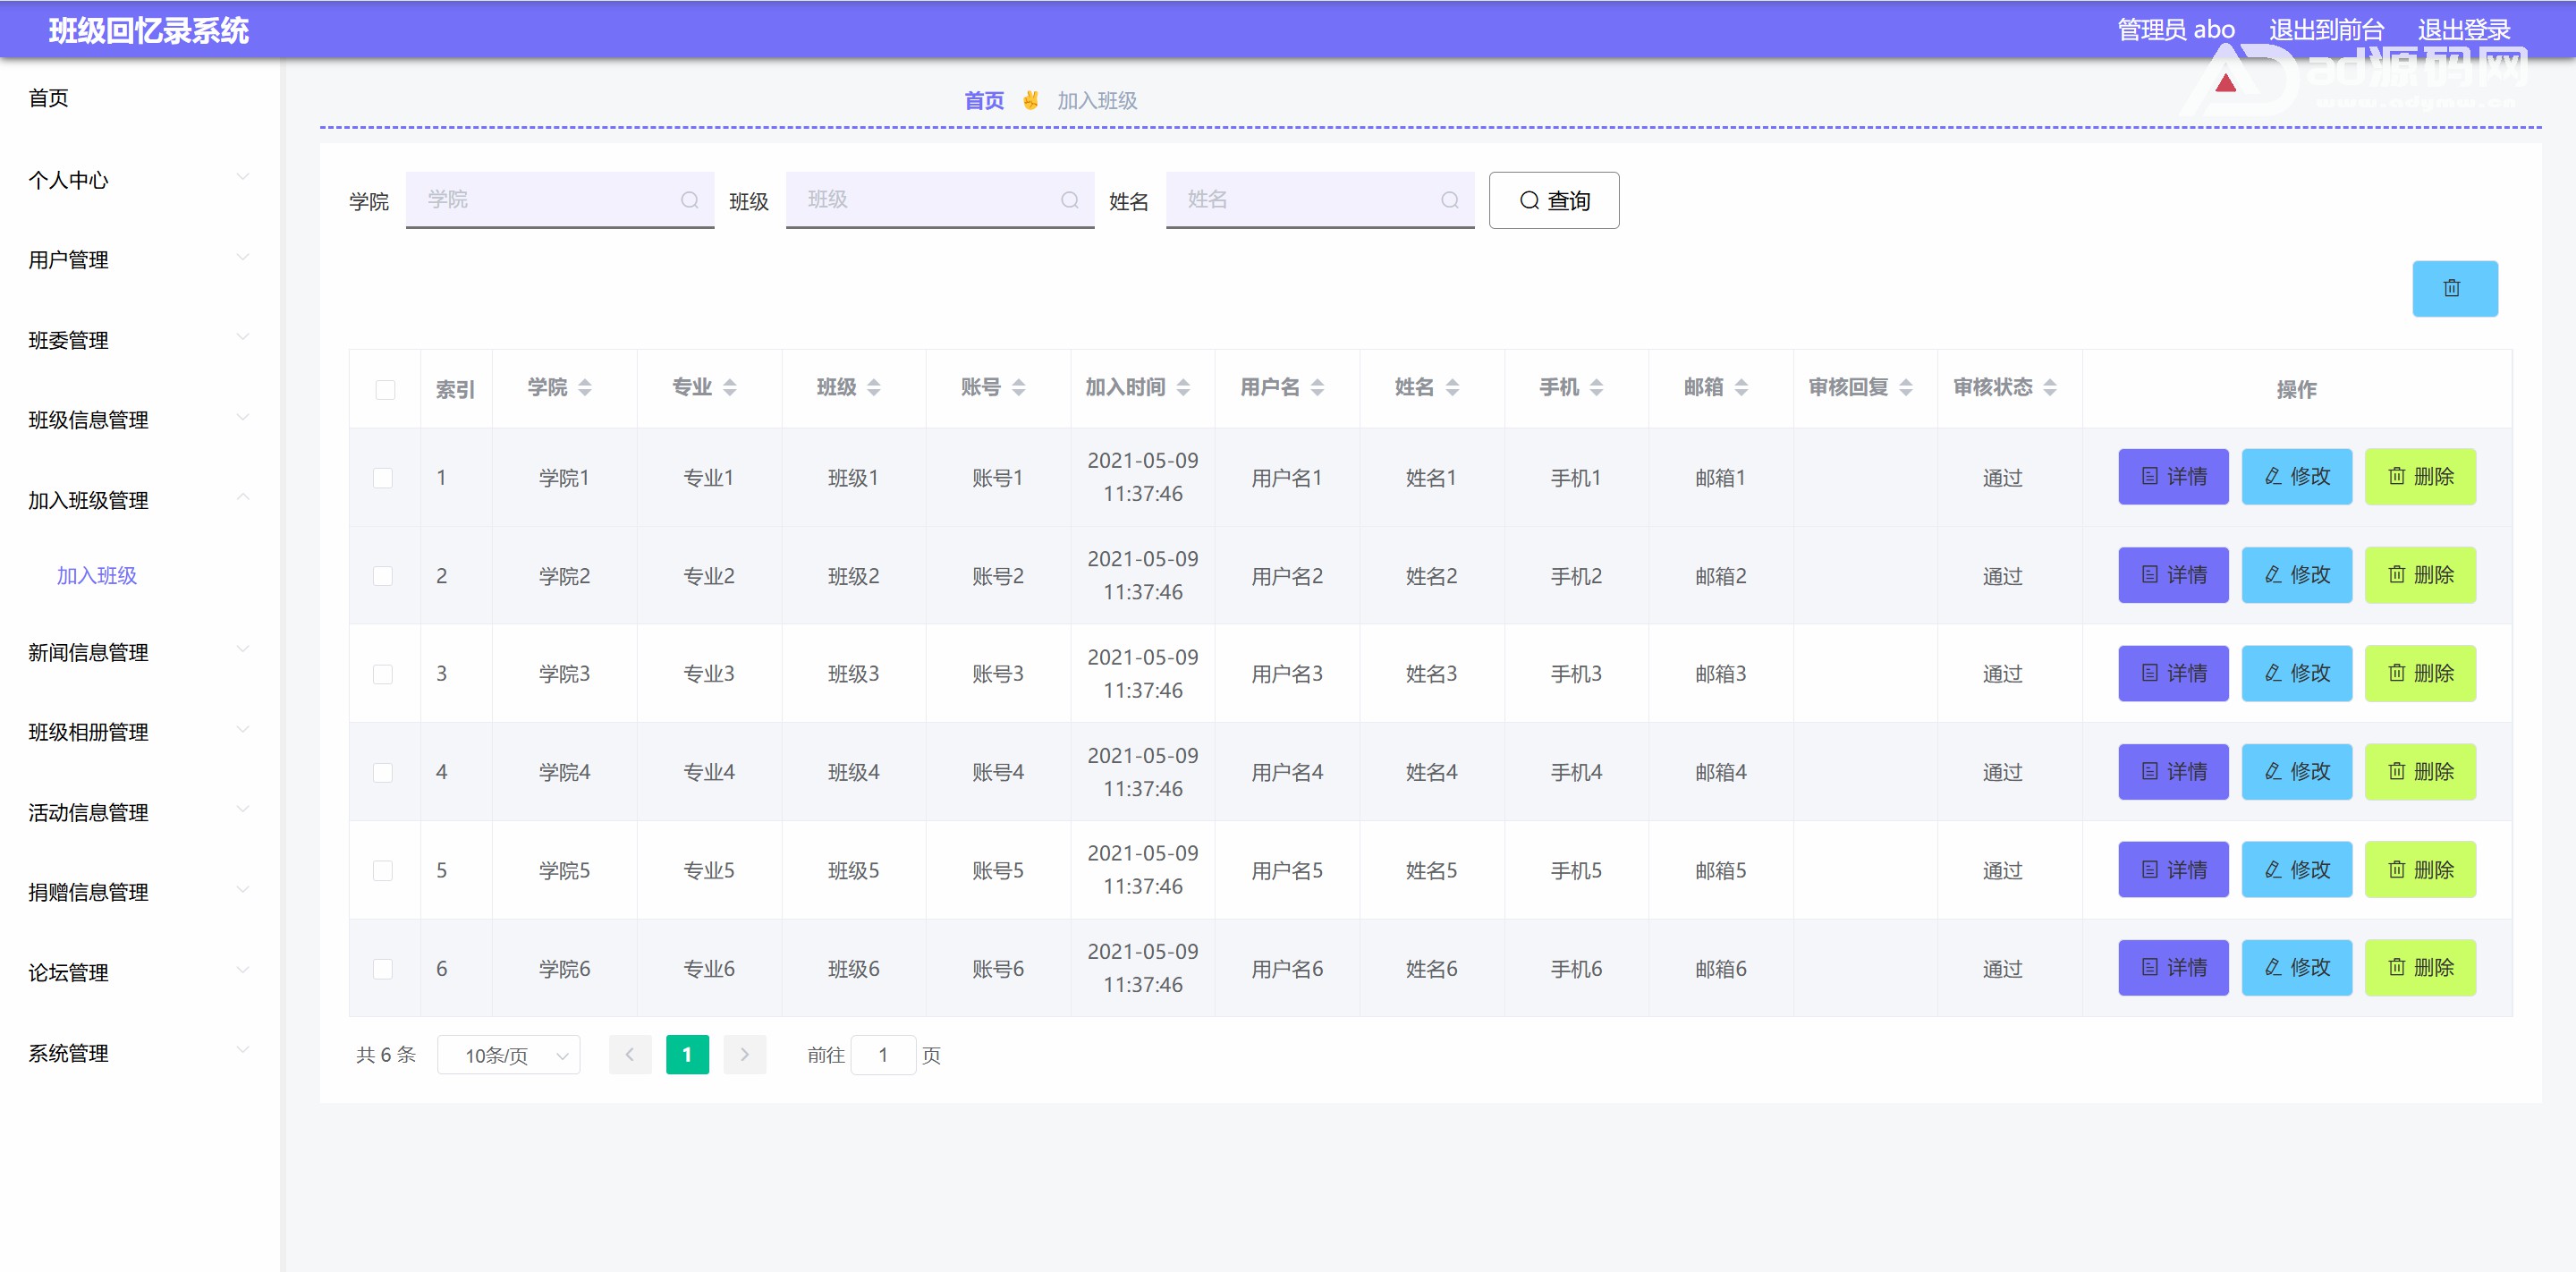Viewport: 2576px width, 1272px height.
Task: Click search icon inside 学院 input
Action: (689, 200)
